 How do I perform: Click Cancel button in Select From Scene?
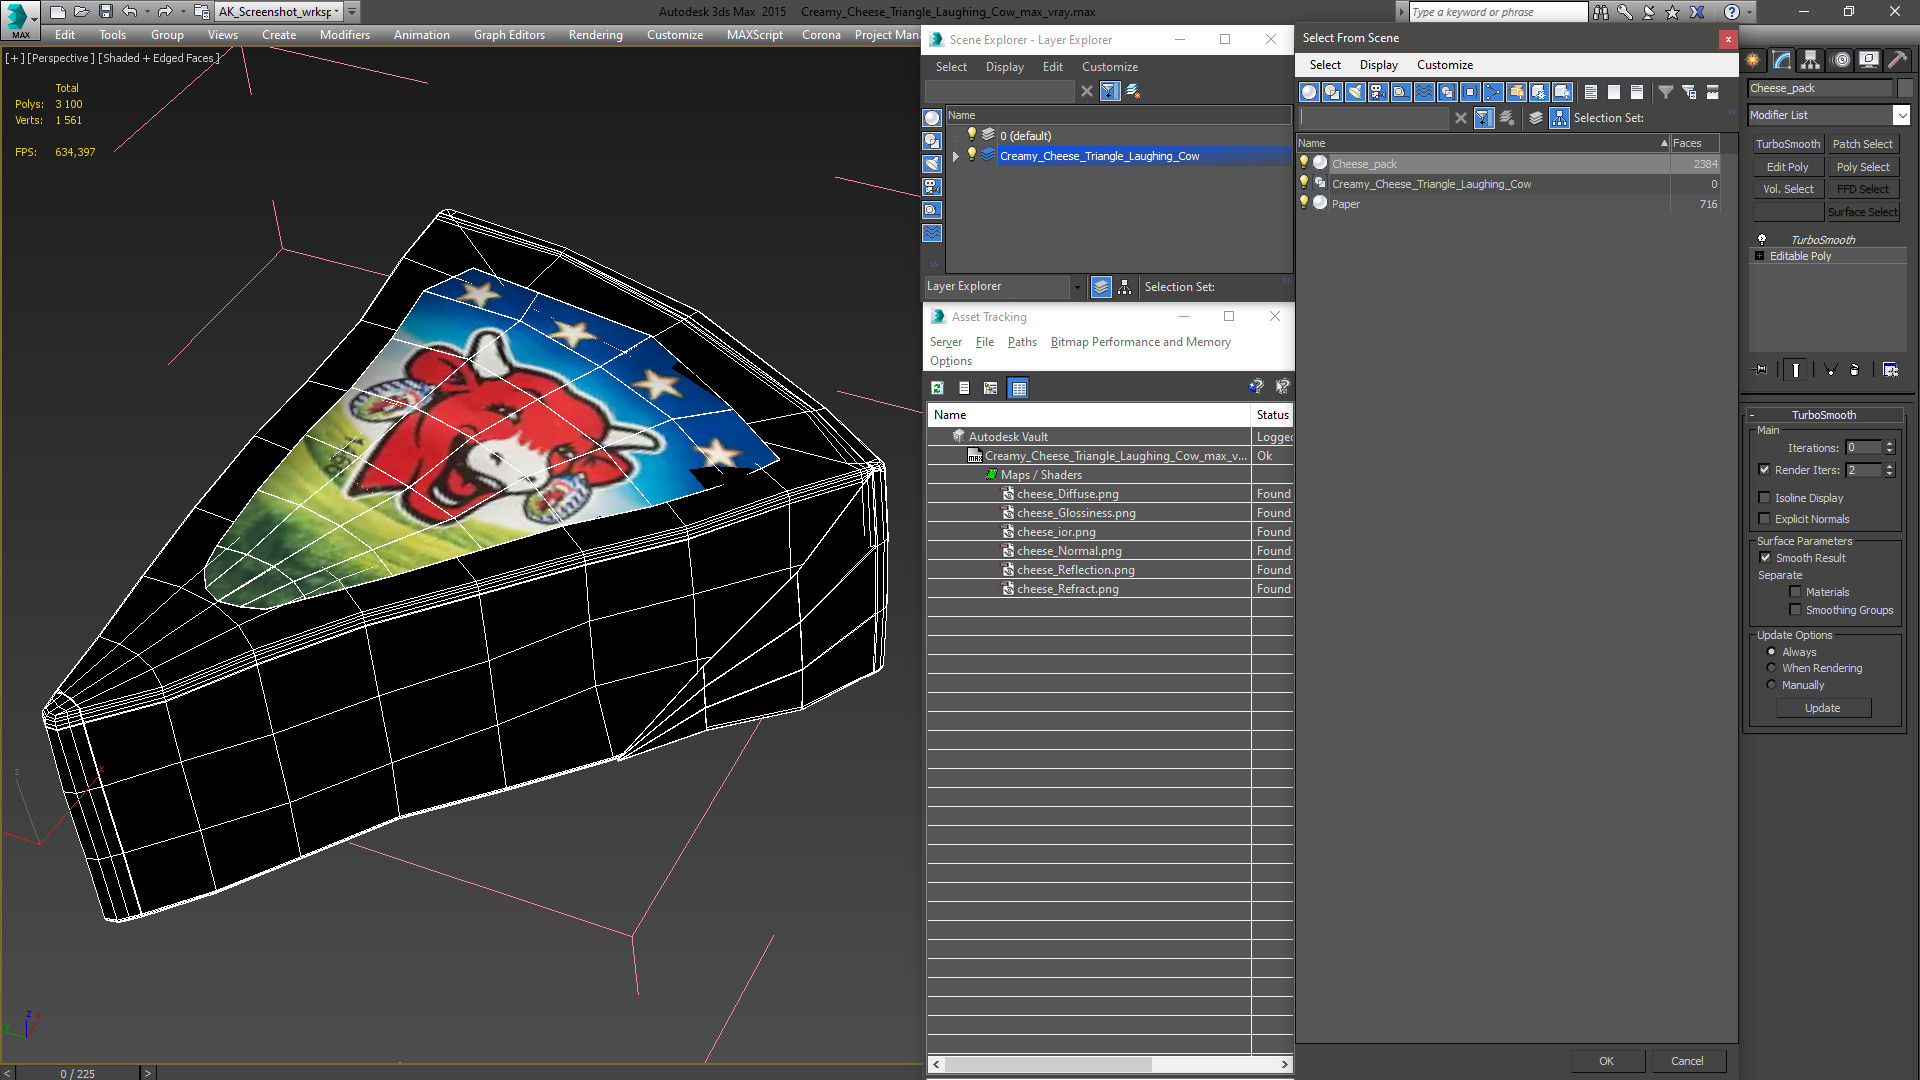[x=1687, y=1061]
